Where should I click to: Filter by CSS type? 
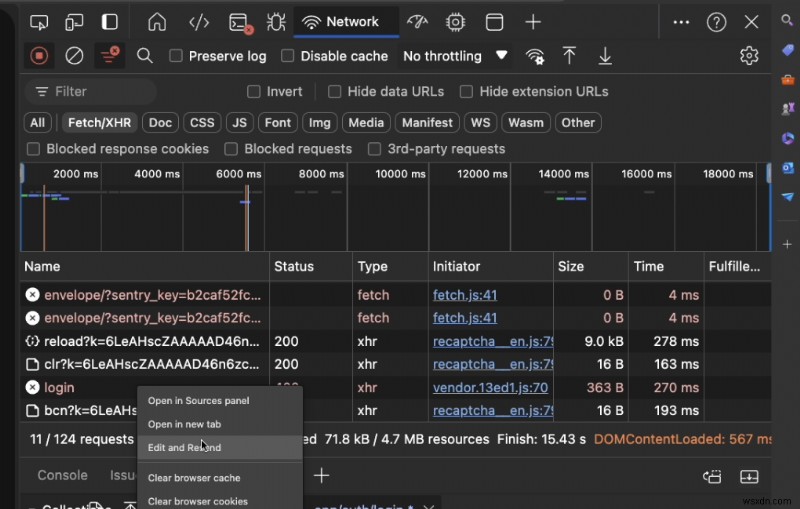click(x=202, y=123)
